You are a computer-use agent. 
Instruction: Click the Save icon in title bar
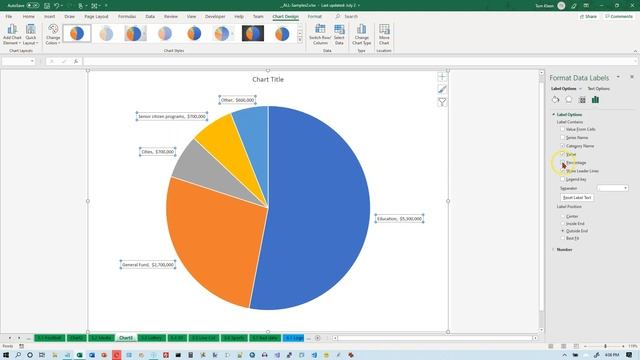click(x=47, y=6)
